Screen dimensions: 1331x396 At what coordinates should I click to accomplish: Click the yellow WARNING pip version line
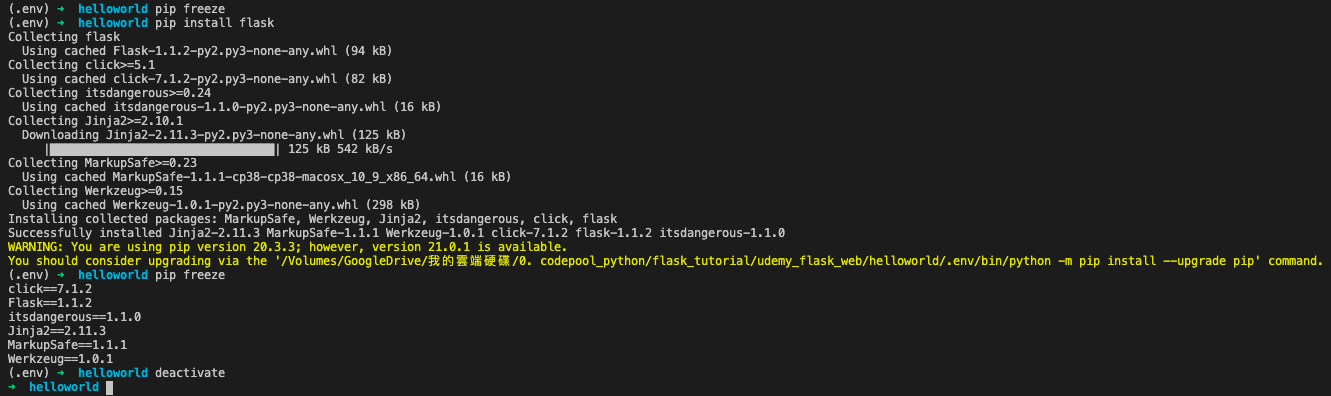point(287,247)
